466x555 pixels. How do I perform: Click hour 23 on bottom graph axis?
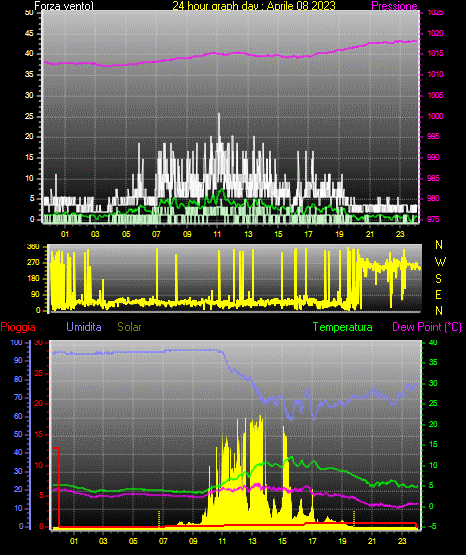[402, 541]
